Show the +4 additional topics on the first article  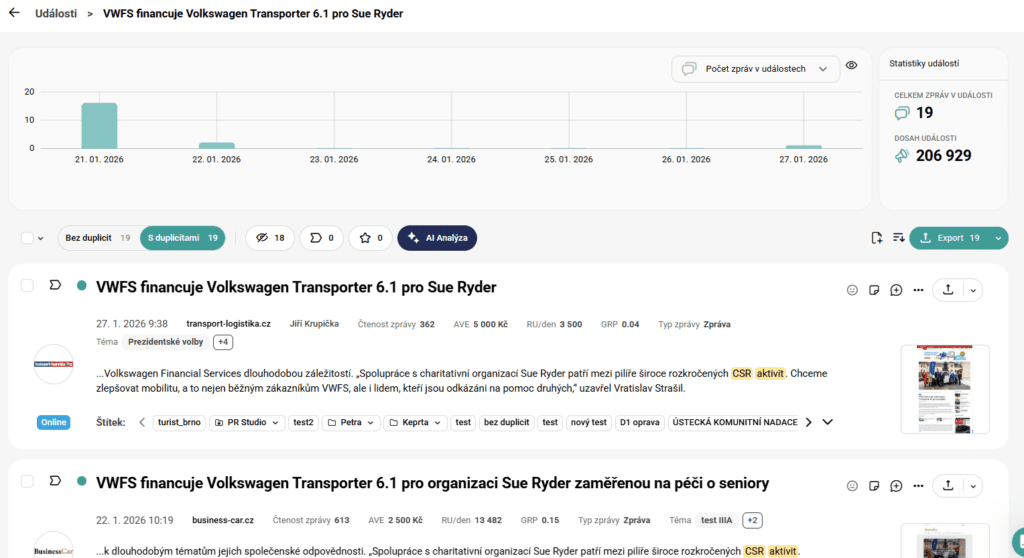click(223, 342)
